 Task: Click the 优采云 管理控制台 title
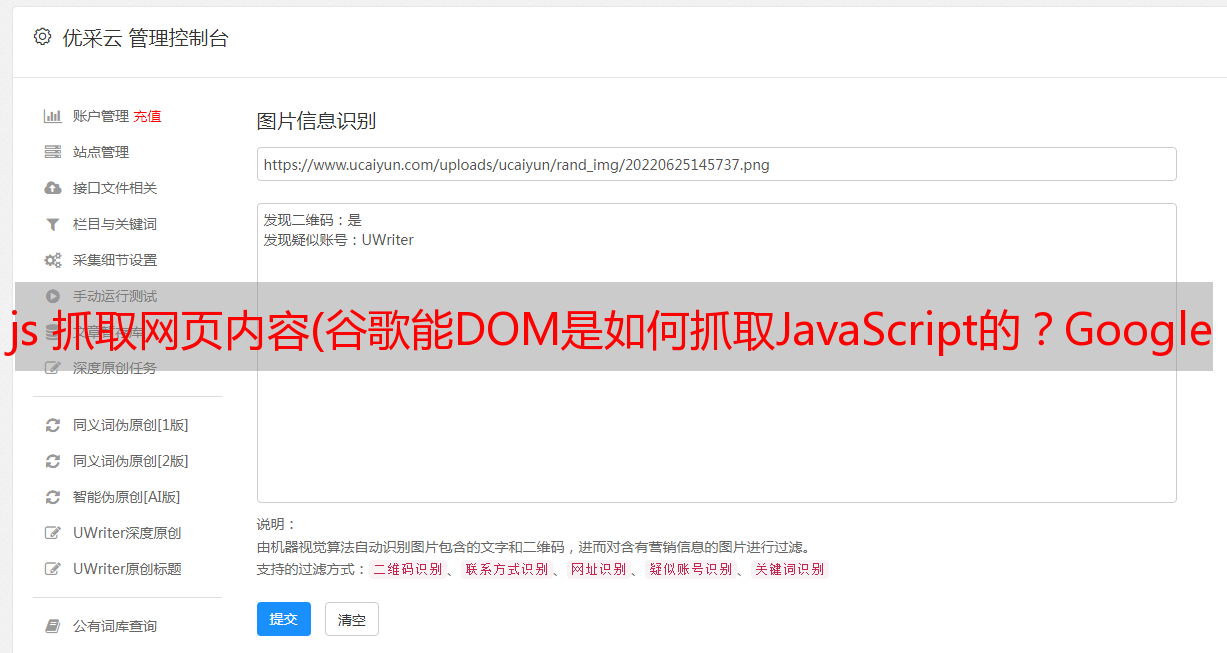click(x=145, y=38)
